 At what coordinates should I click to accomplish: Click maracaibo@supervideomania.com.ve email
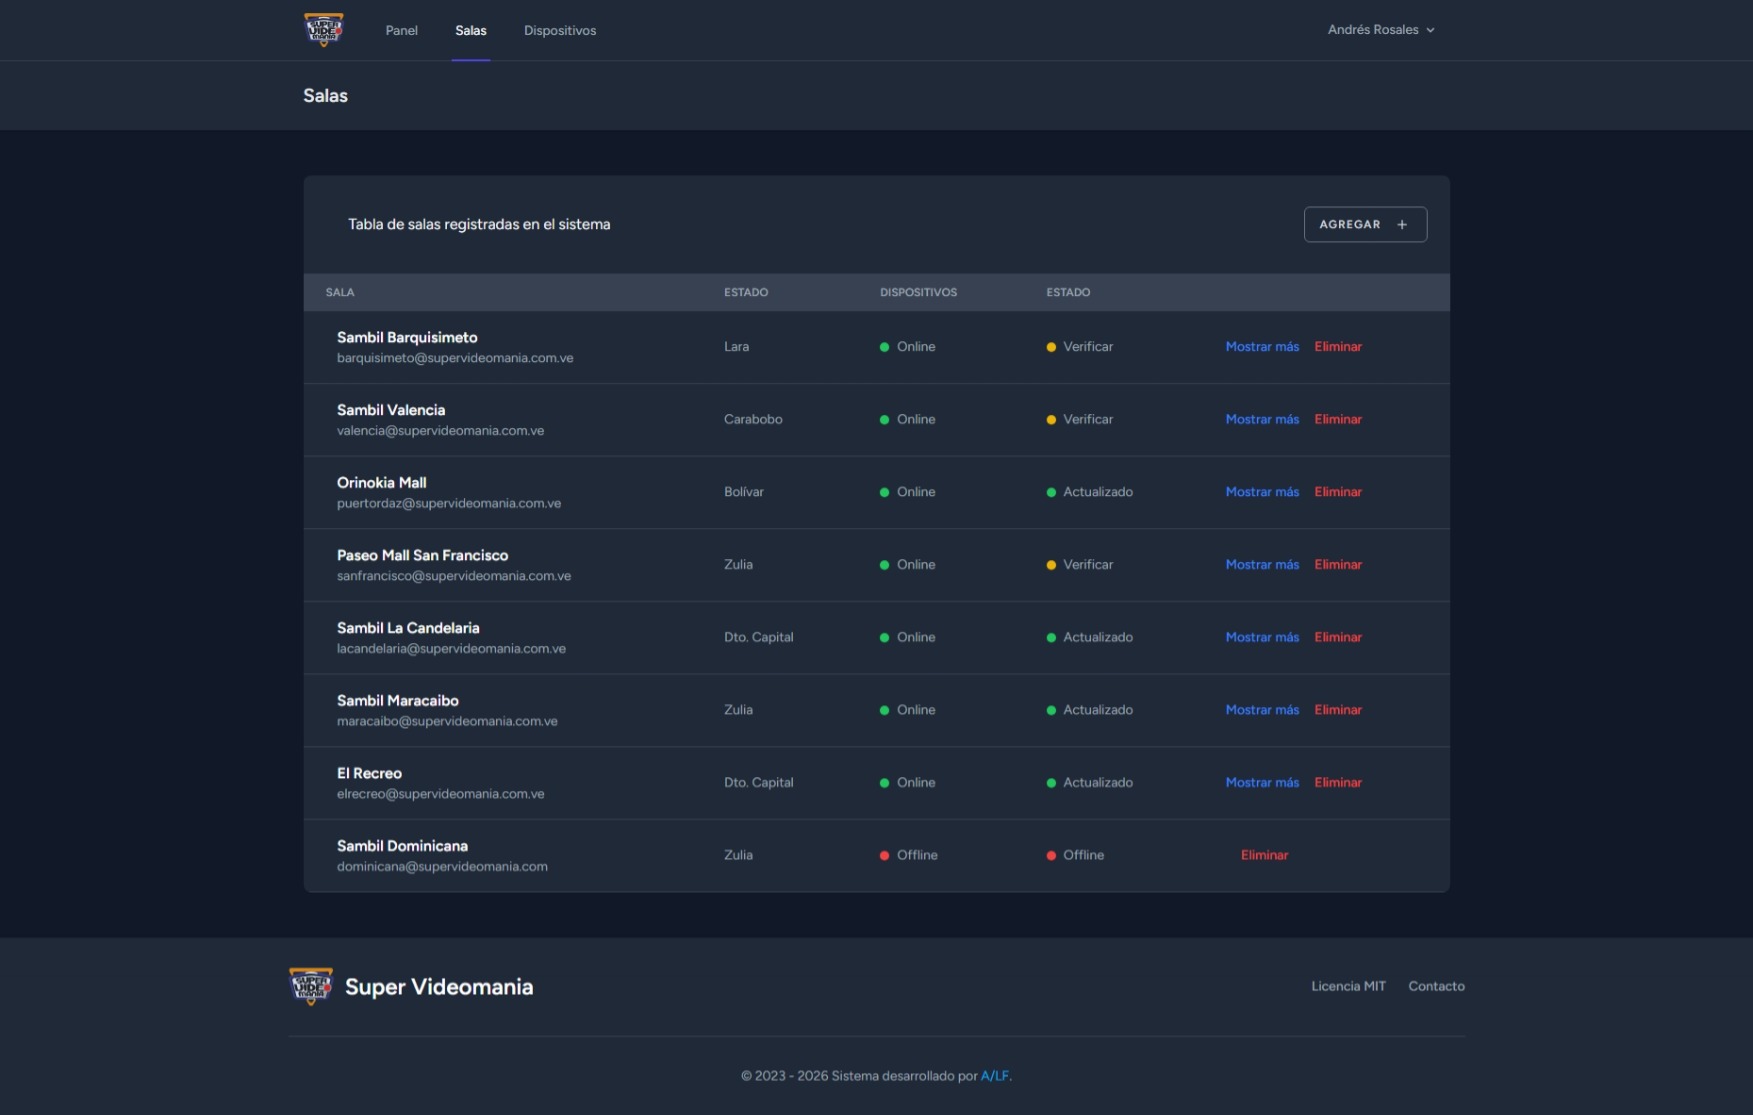pos(447,721)
